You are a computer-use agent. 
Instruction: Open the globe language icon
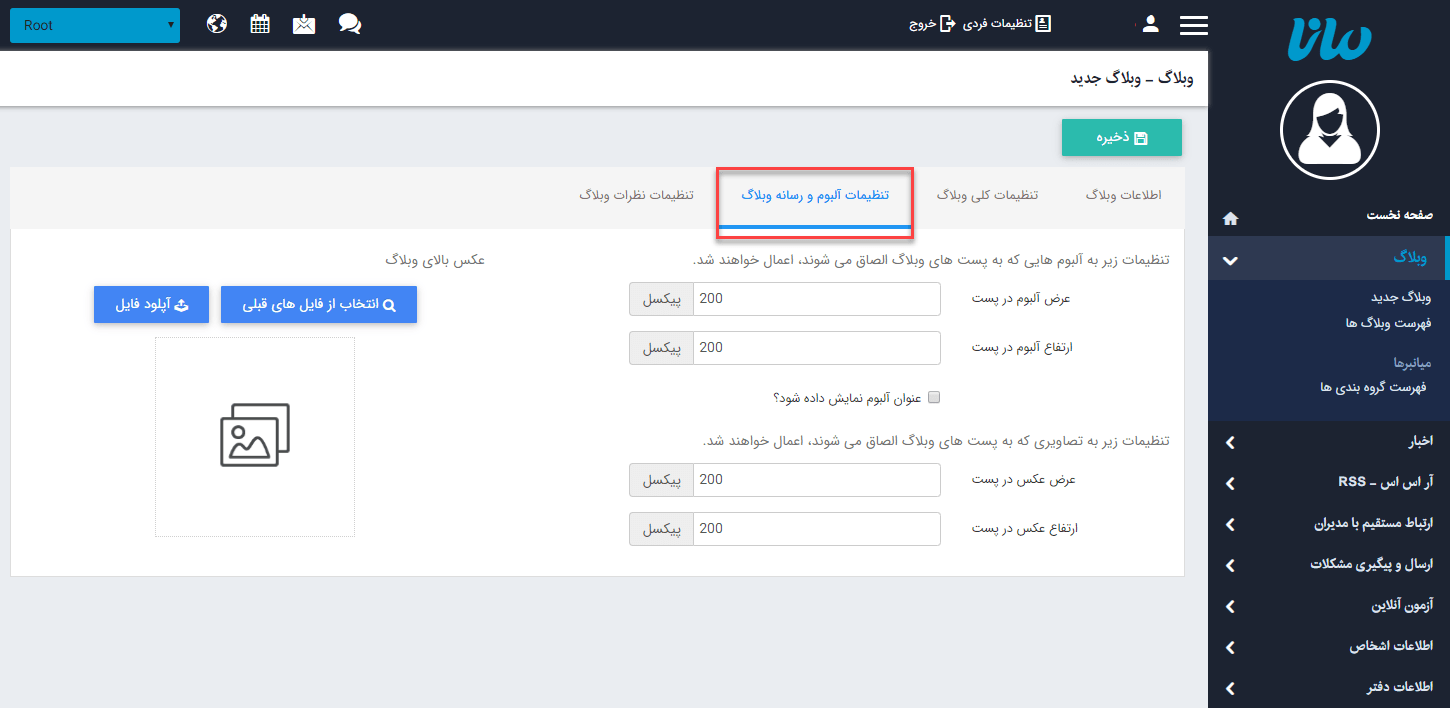tap(217, 22)
